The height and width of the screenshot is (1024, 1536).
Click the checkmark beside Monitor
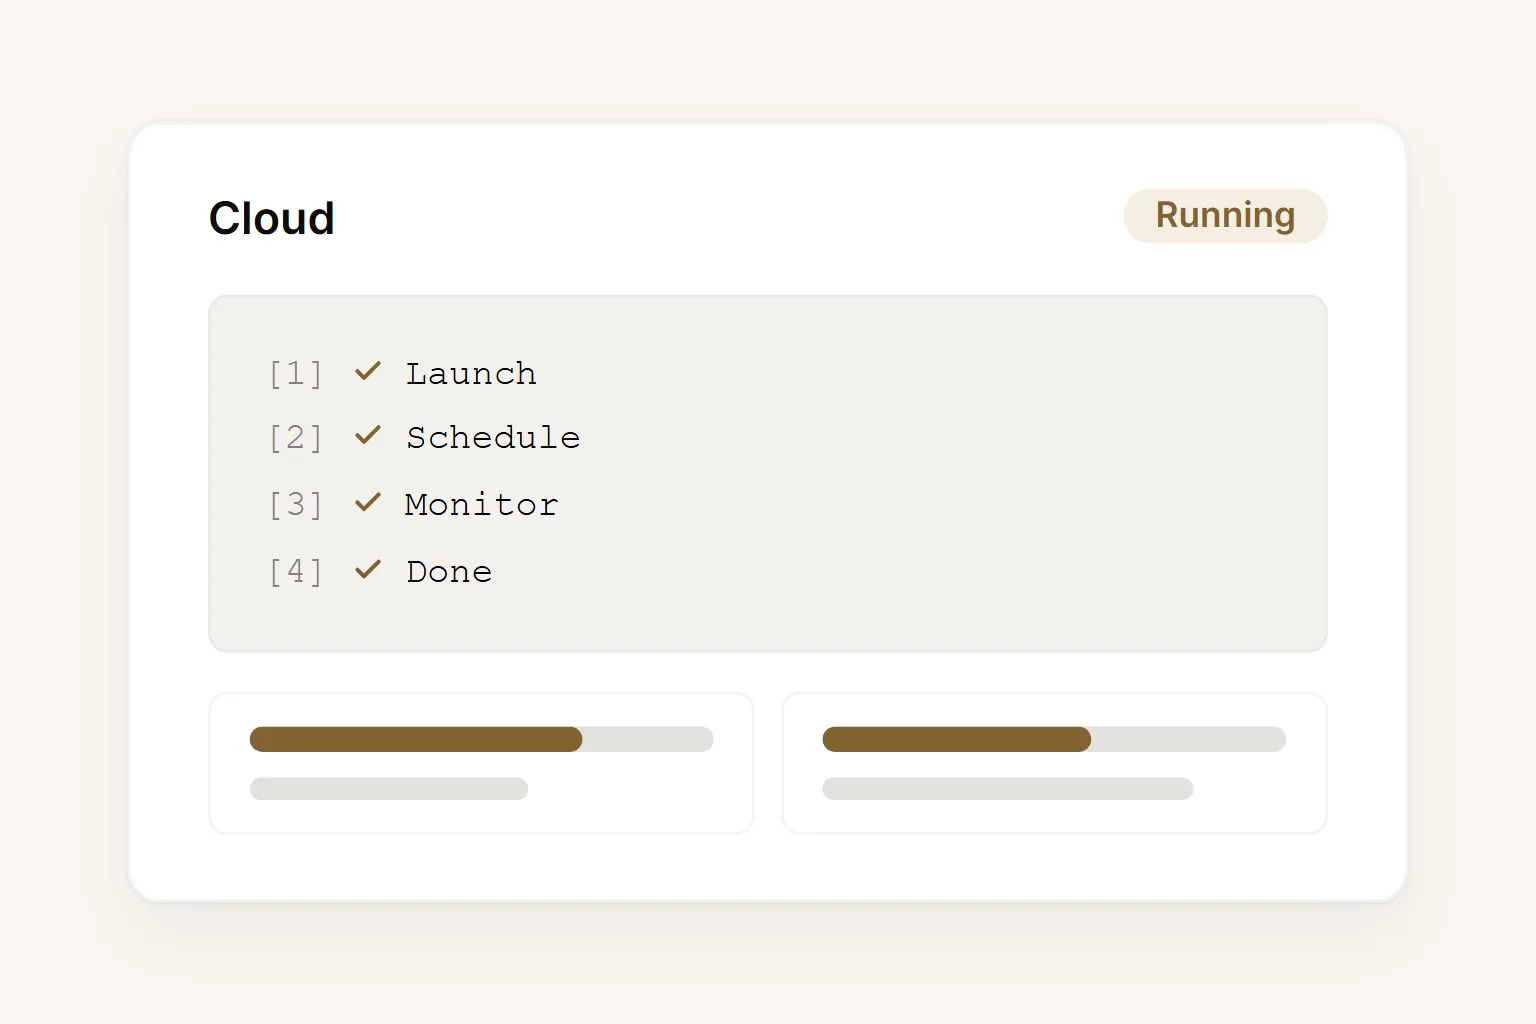[x=368, y=502]
